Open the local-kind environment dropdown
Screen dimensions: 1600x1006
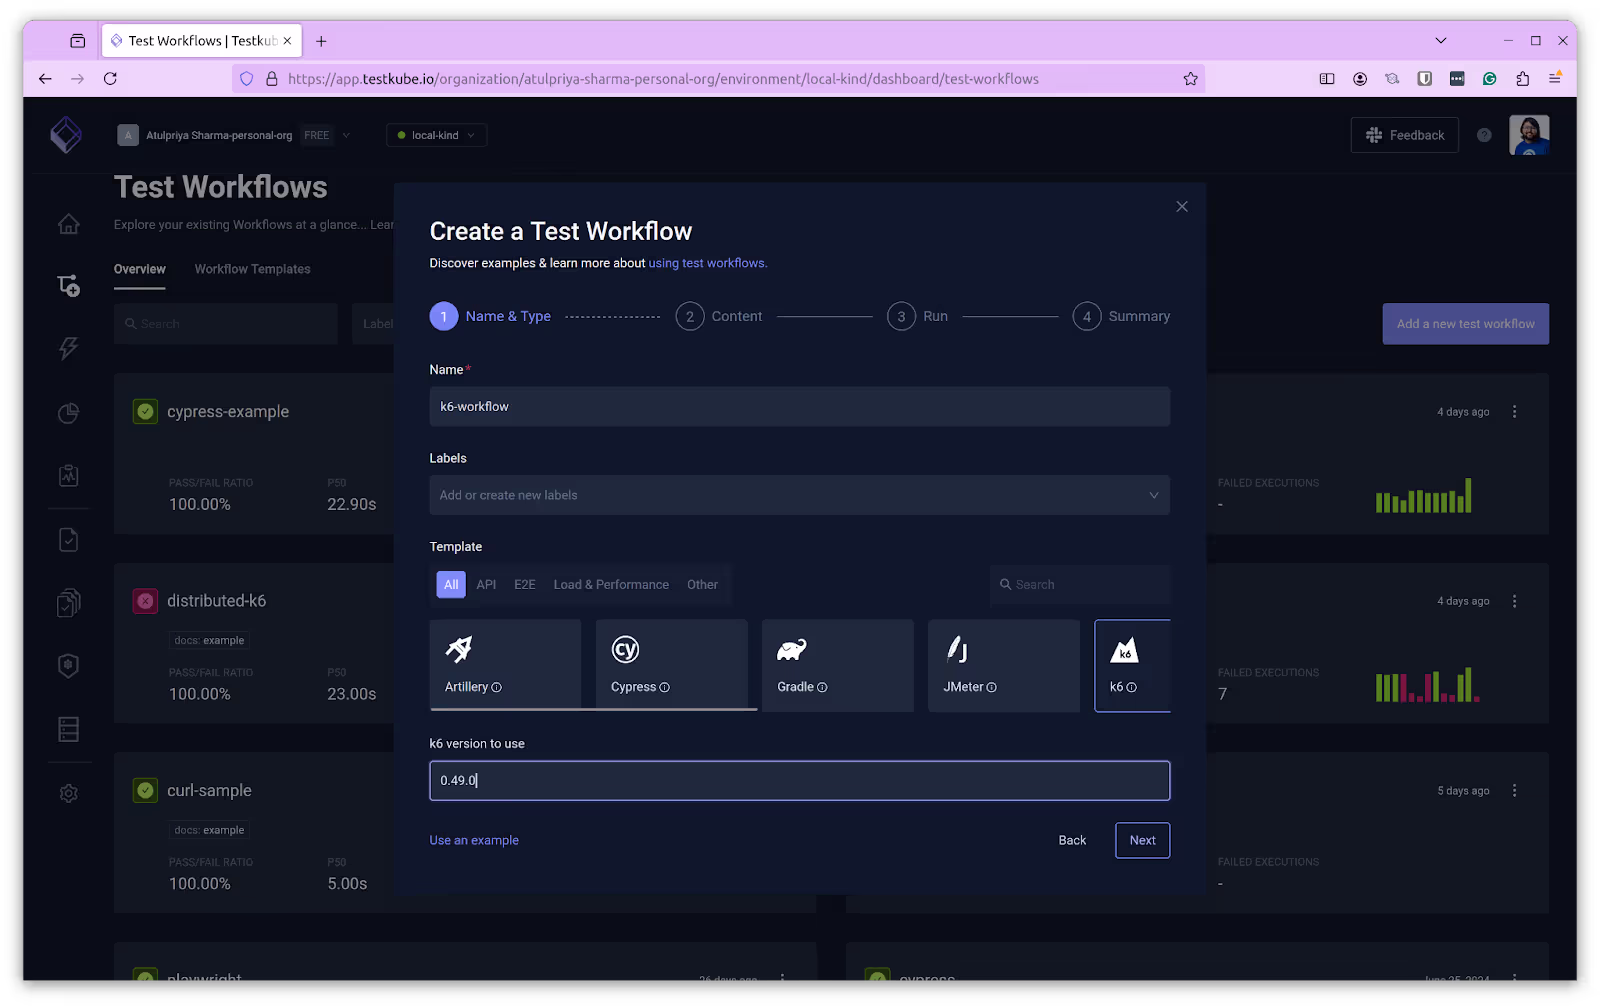tap(437, 135)
